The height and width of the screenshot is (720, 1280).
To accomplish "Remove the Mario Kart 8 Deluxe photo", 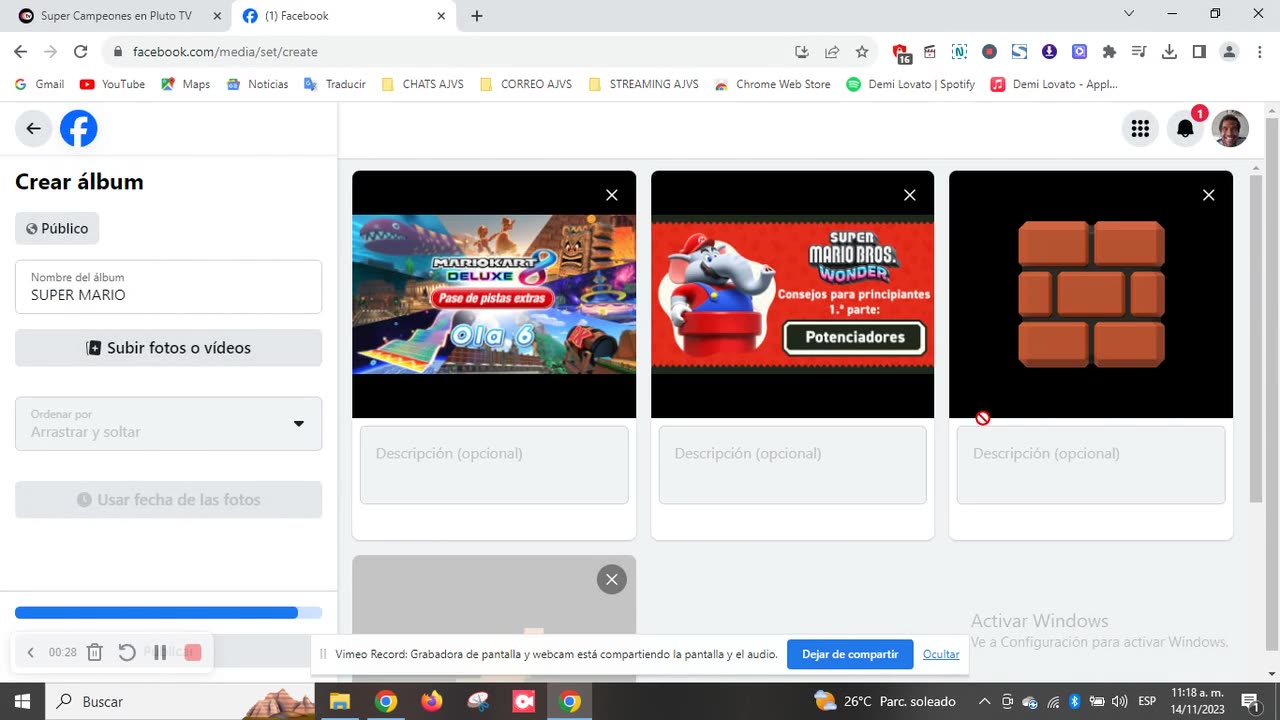I will (x=612, y=195).
